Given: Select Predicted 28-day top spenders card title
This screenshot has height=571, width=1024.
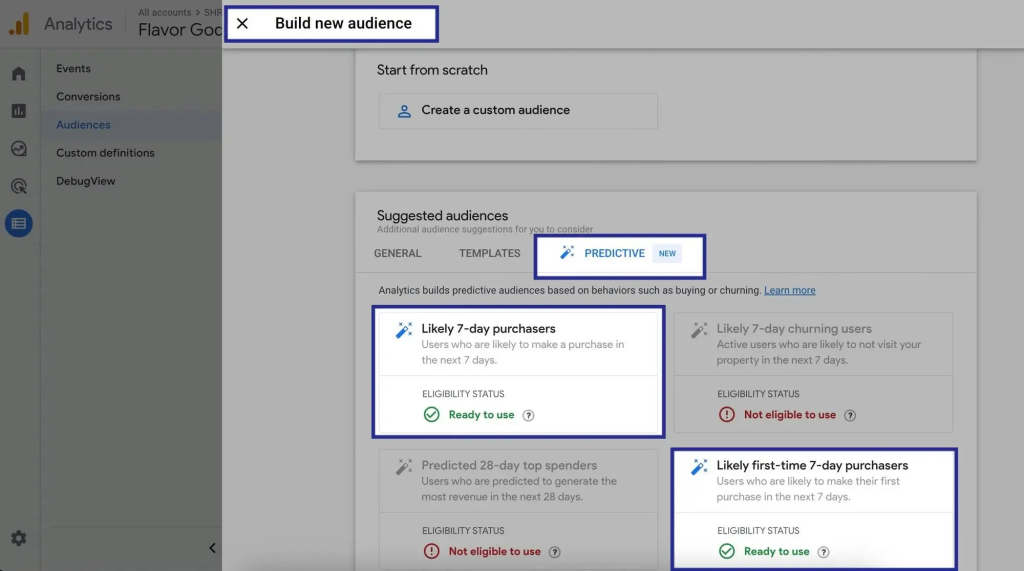Looking at the screenshot, I should click(x=509, y=465).
